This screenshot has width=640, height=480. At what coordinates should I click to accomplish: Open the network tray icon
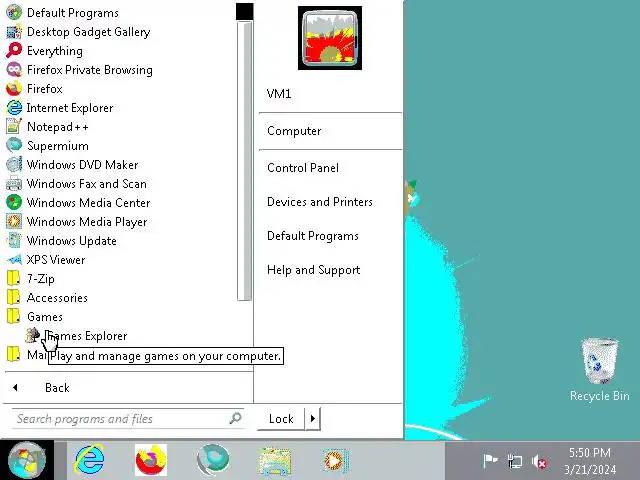pyautogui.click(x=515, y=461)
